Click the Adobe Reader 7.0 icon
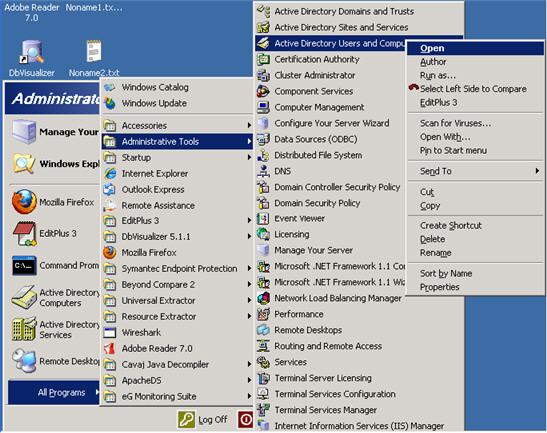This screenshot has height=433, width=547. coord(110,348)
